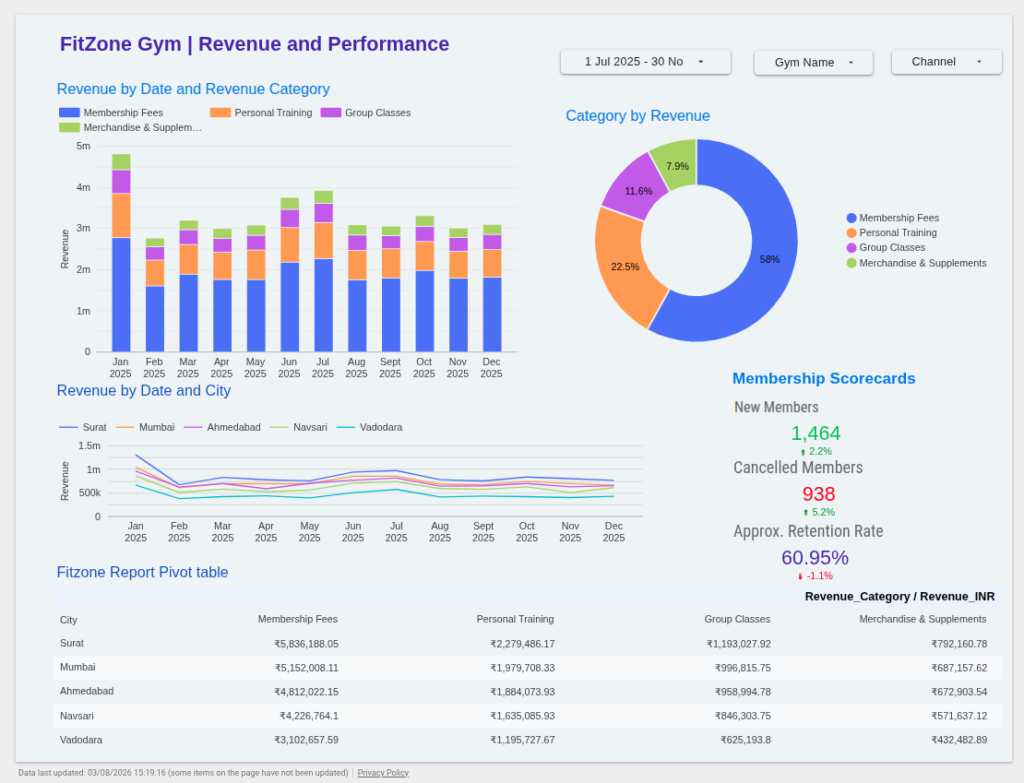1024x783 pixels.
Task: Click Ahmedabad in the line chart legend
Action: coord(222,427)
